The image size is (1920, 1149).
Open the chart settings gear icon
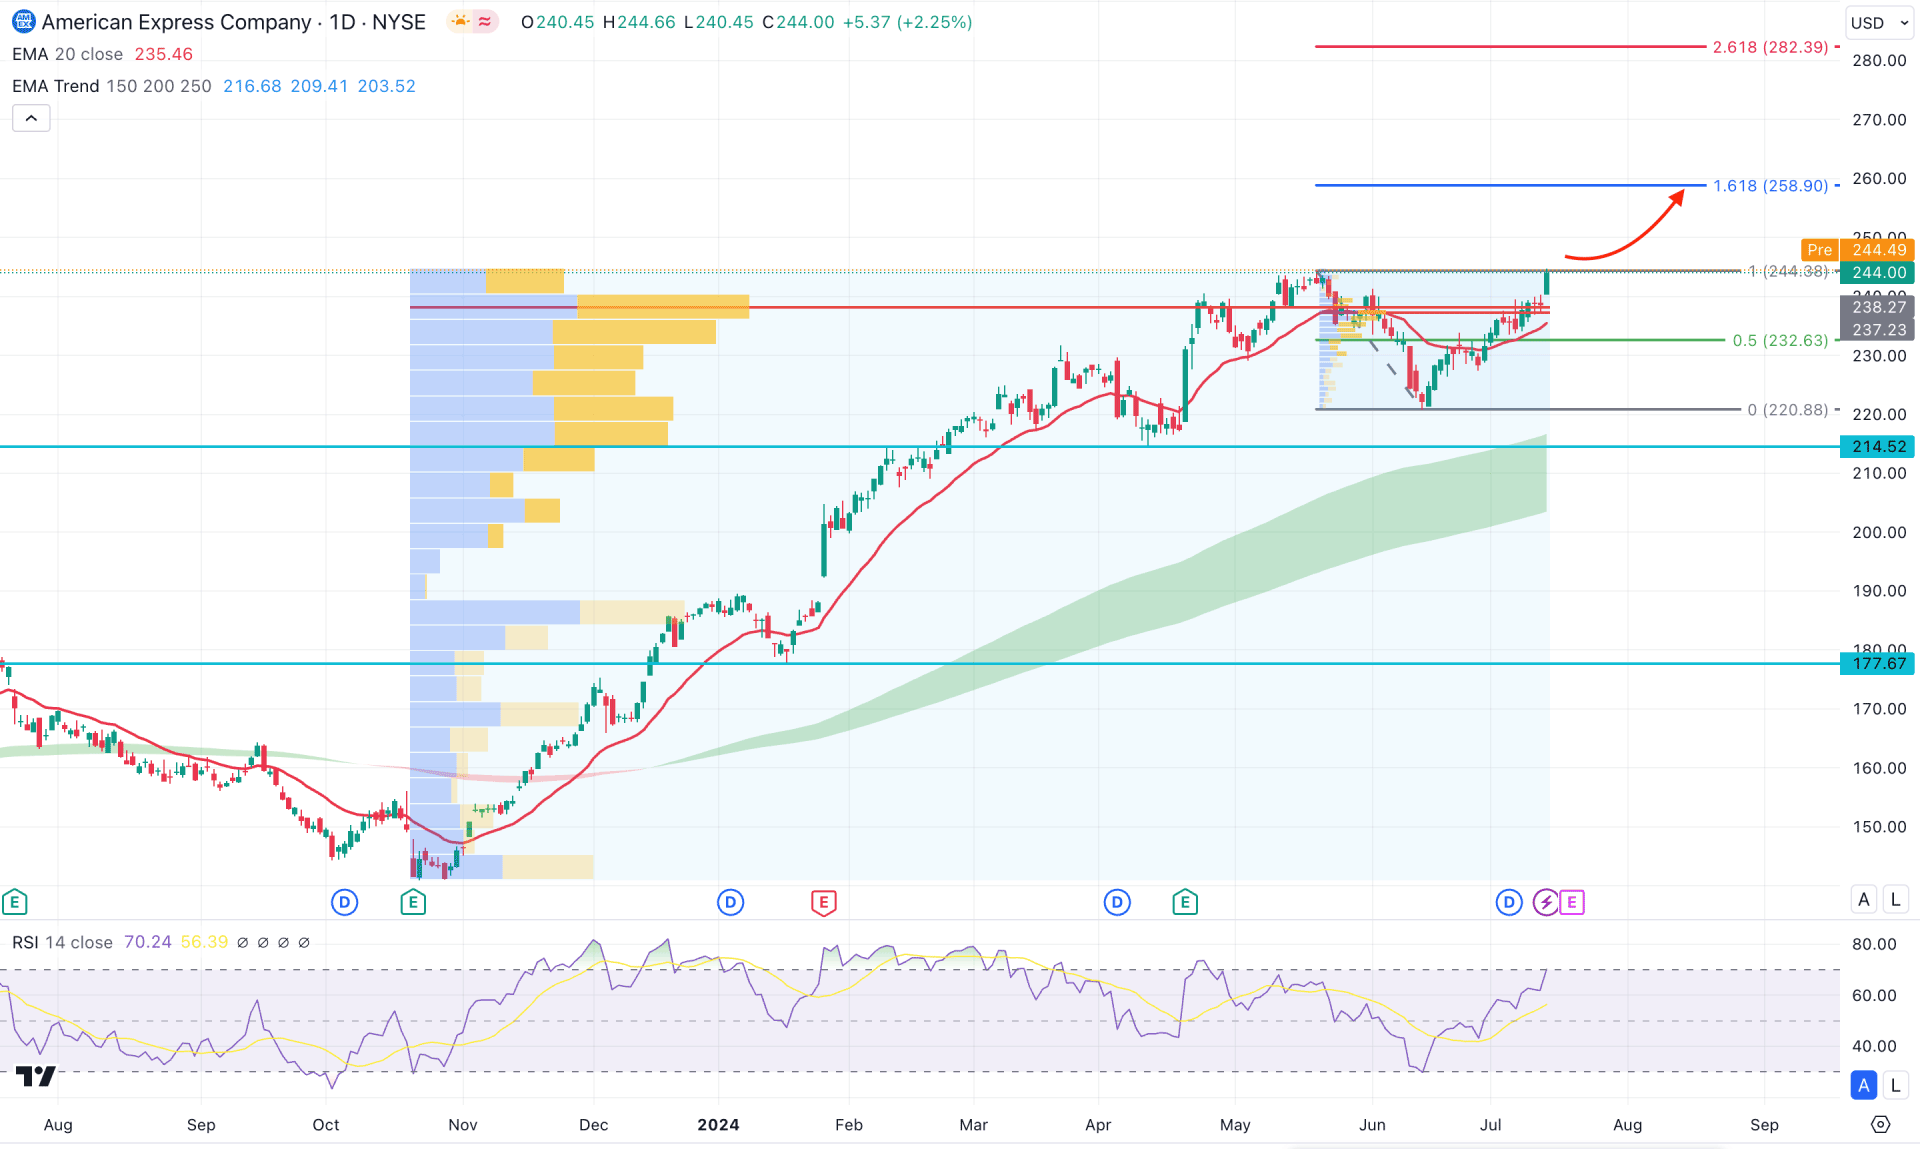(x=1880, y=1124)
